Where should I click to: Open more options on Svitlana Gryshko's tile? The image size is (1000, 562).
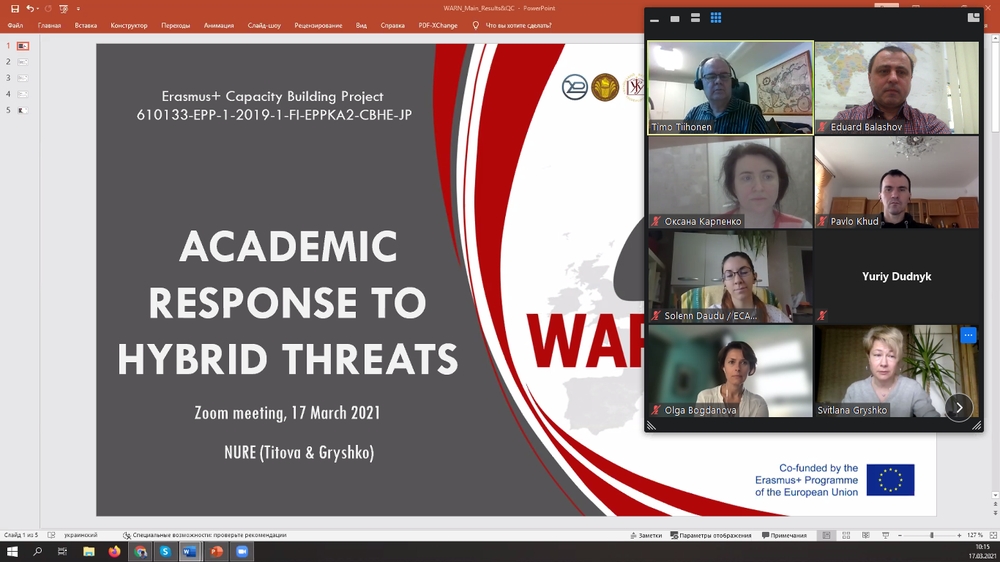[x=968, y=335]
